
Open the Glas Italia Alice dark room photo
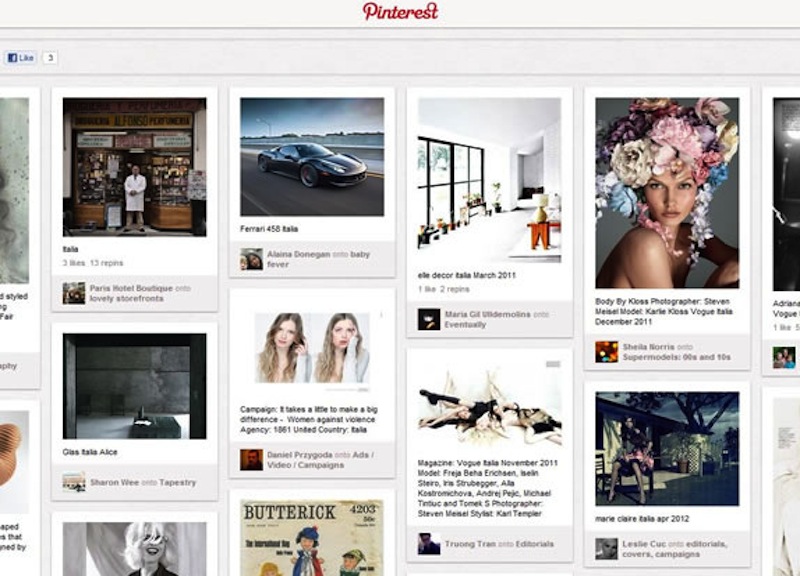click(135, 386)
